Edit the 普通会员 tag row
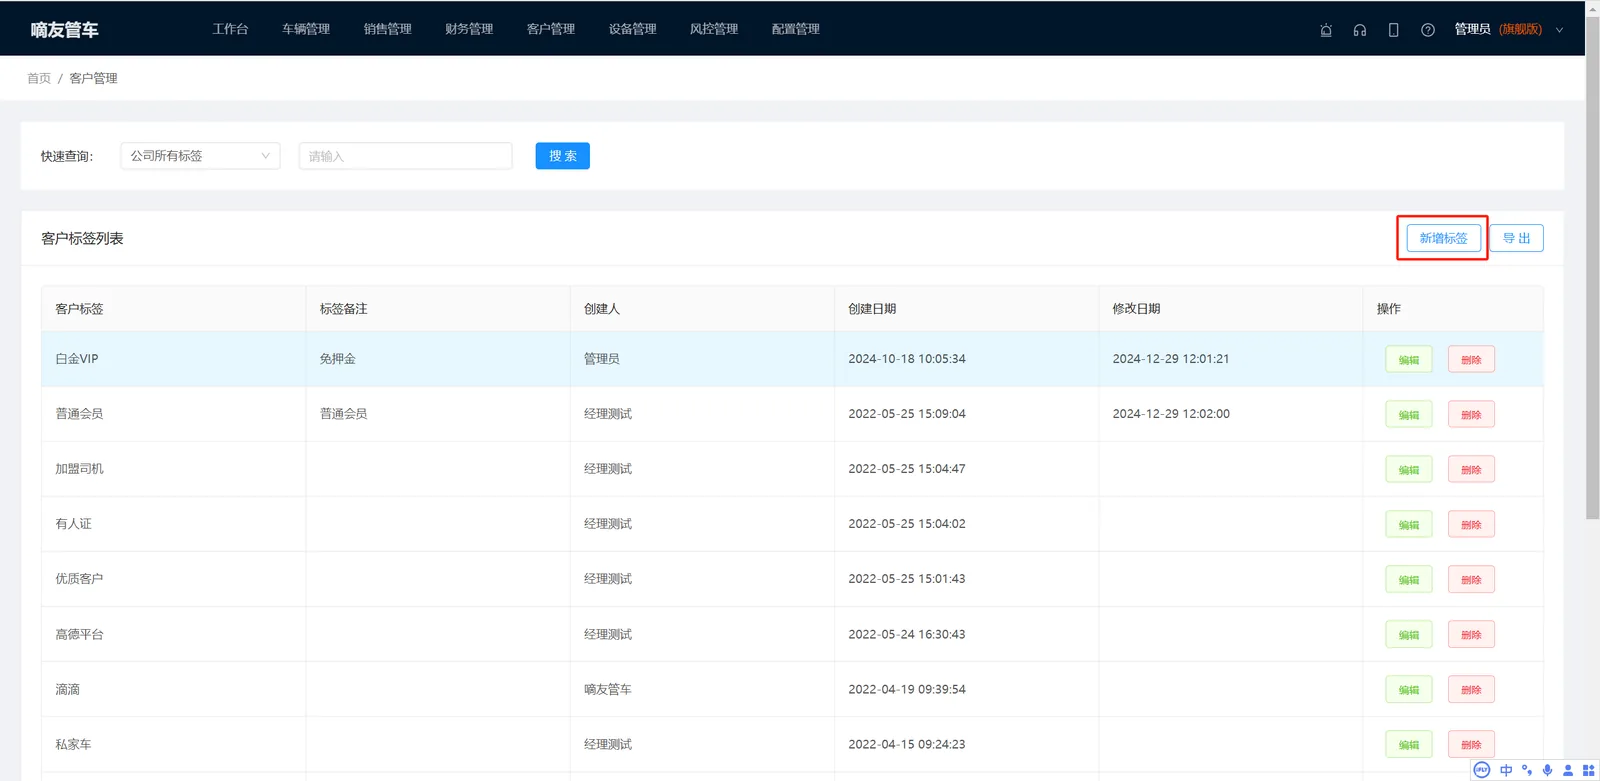Viewport: 1600px width, 781px height. pyautogui.click(x=1409, y=415)
